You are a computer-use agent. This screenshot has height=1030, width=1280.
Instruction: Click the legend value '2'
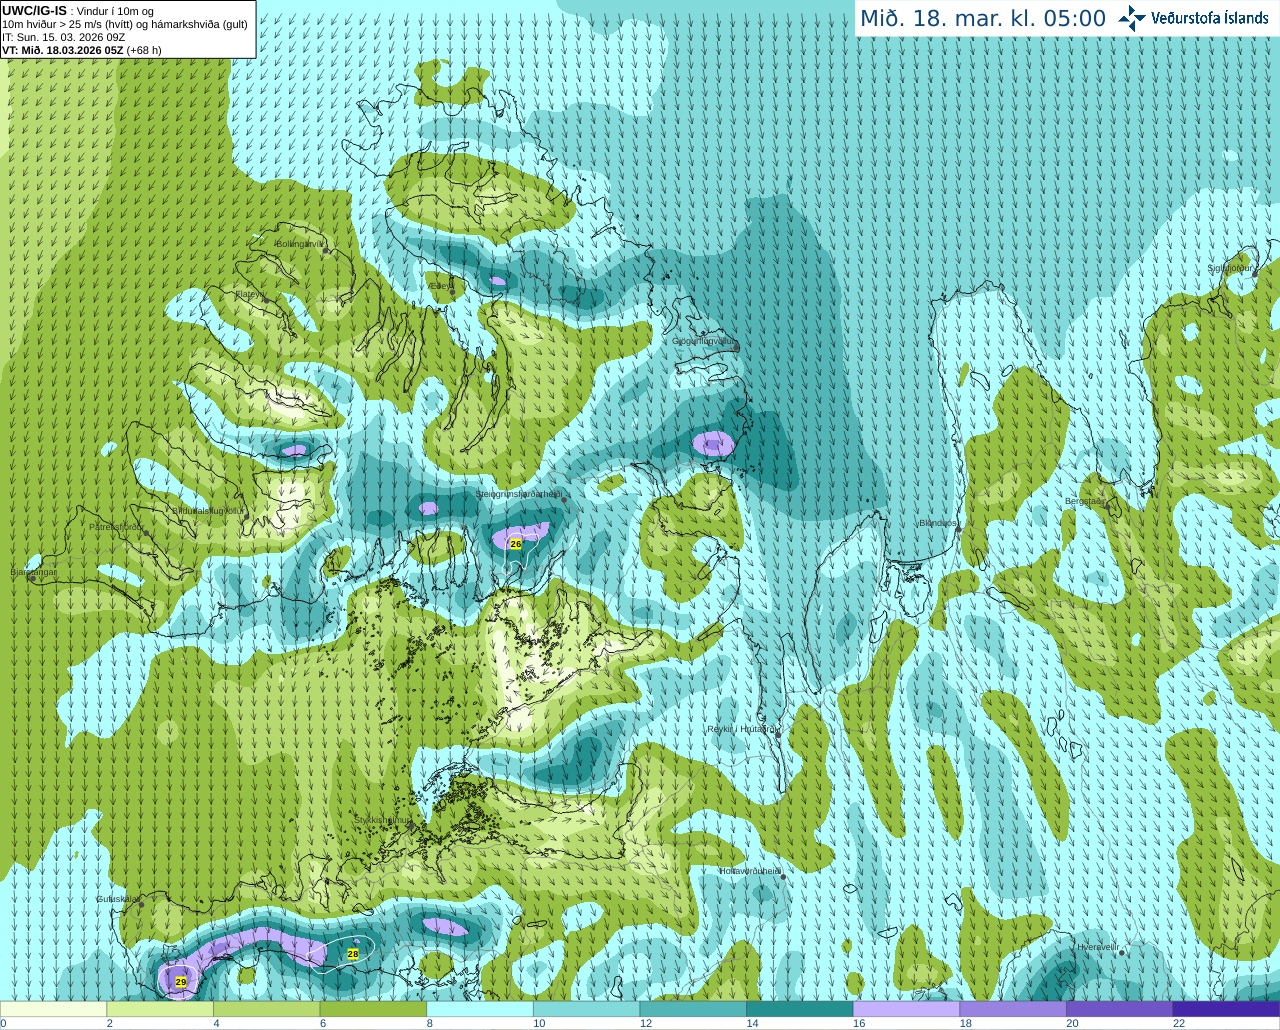[110, 1023]
